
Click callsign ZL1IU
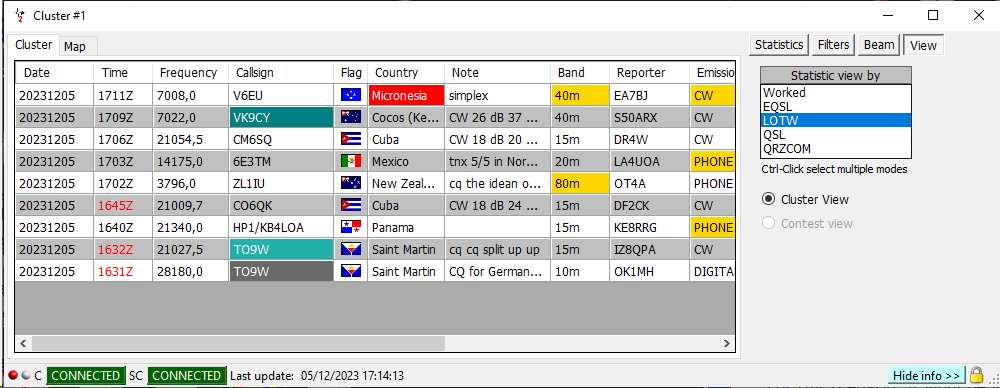tap(281, 183)
